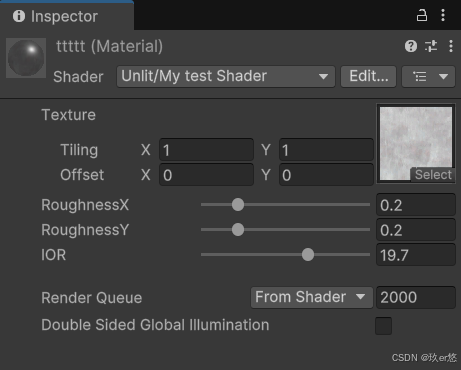
Task: Click the shader Edit... button
Action: point(368,77)
